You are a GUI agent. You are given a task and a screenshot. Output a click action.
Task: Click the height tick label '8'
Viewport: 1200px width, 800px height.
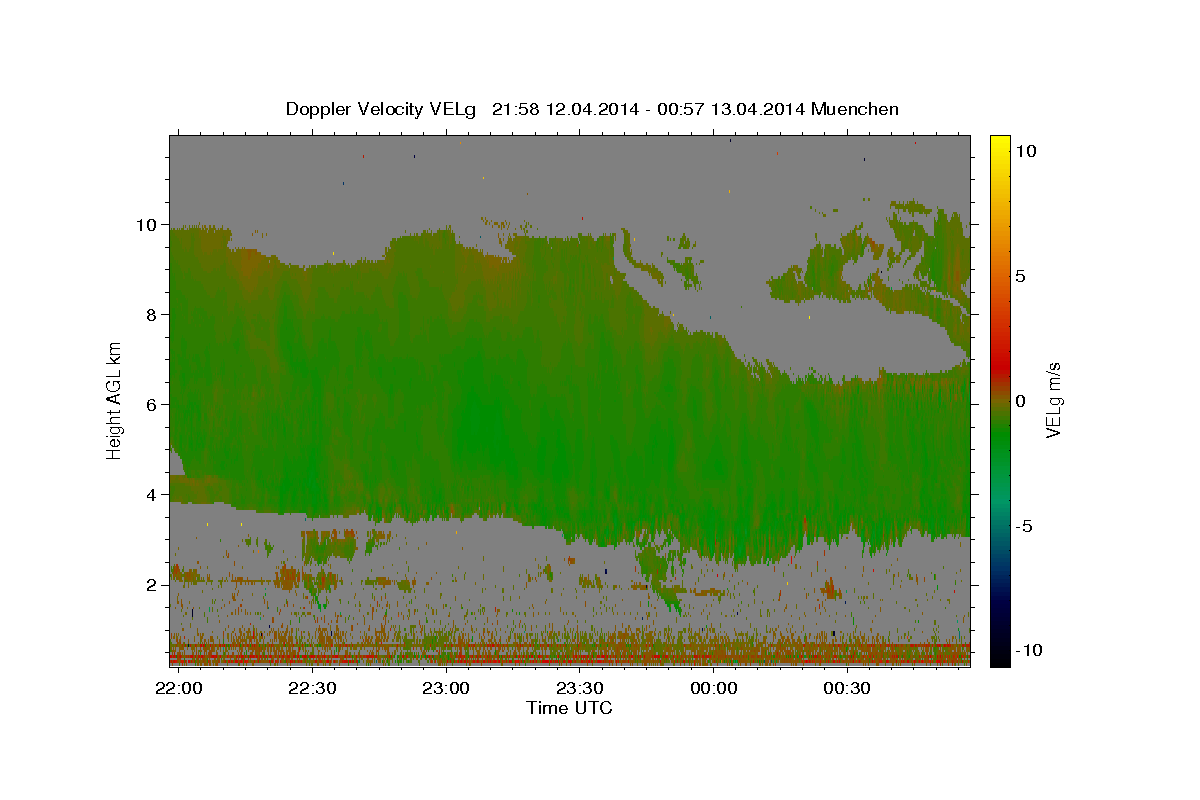click(x=150, y=315)
